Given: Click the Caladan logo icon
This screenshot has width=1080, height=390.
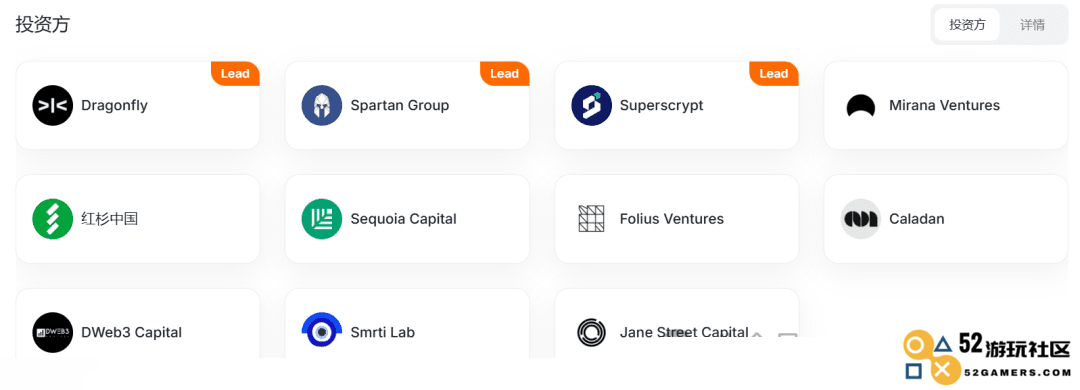Looking at the screenshot, I should (861, 219).
